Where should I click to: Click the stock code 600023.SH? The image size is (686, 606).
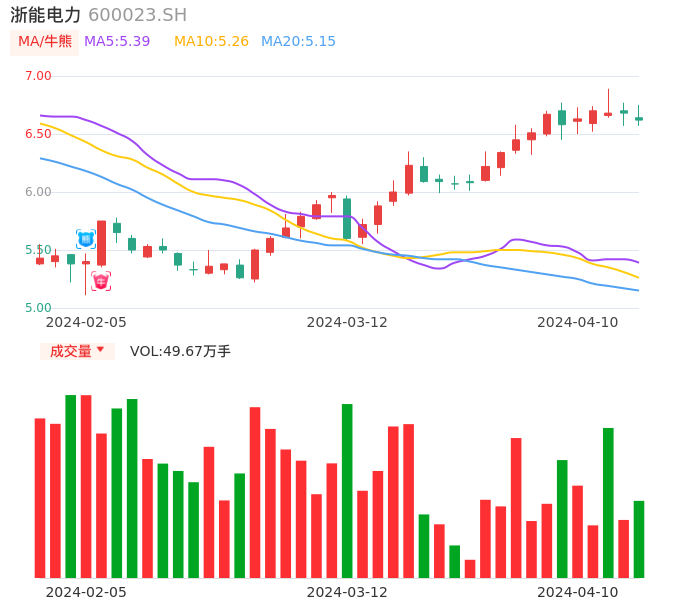137,15
